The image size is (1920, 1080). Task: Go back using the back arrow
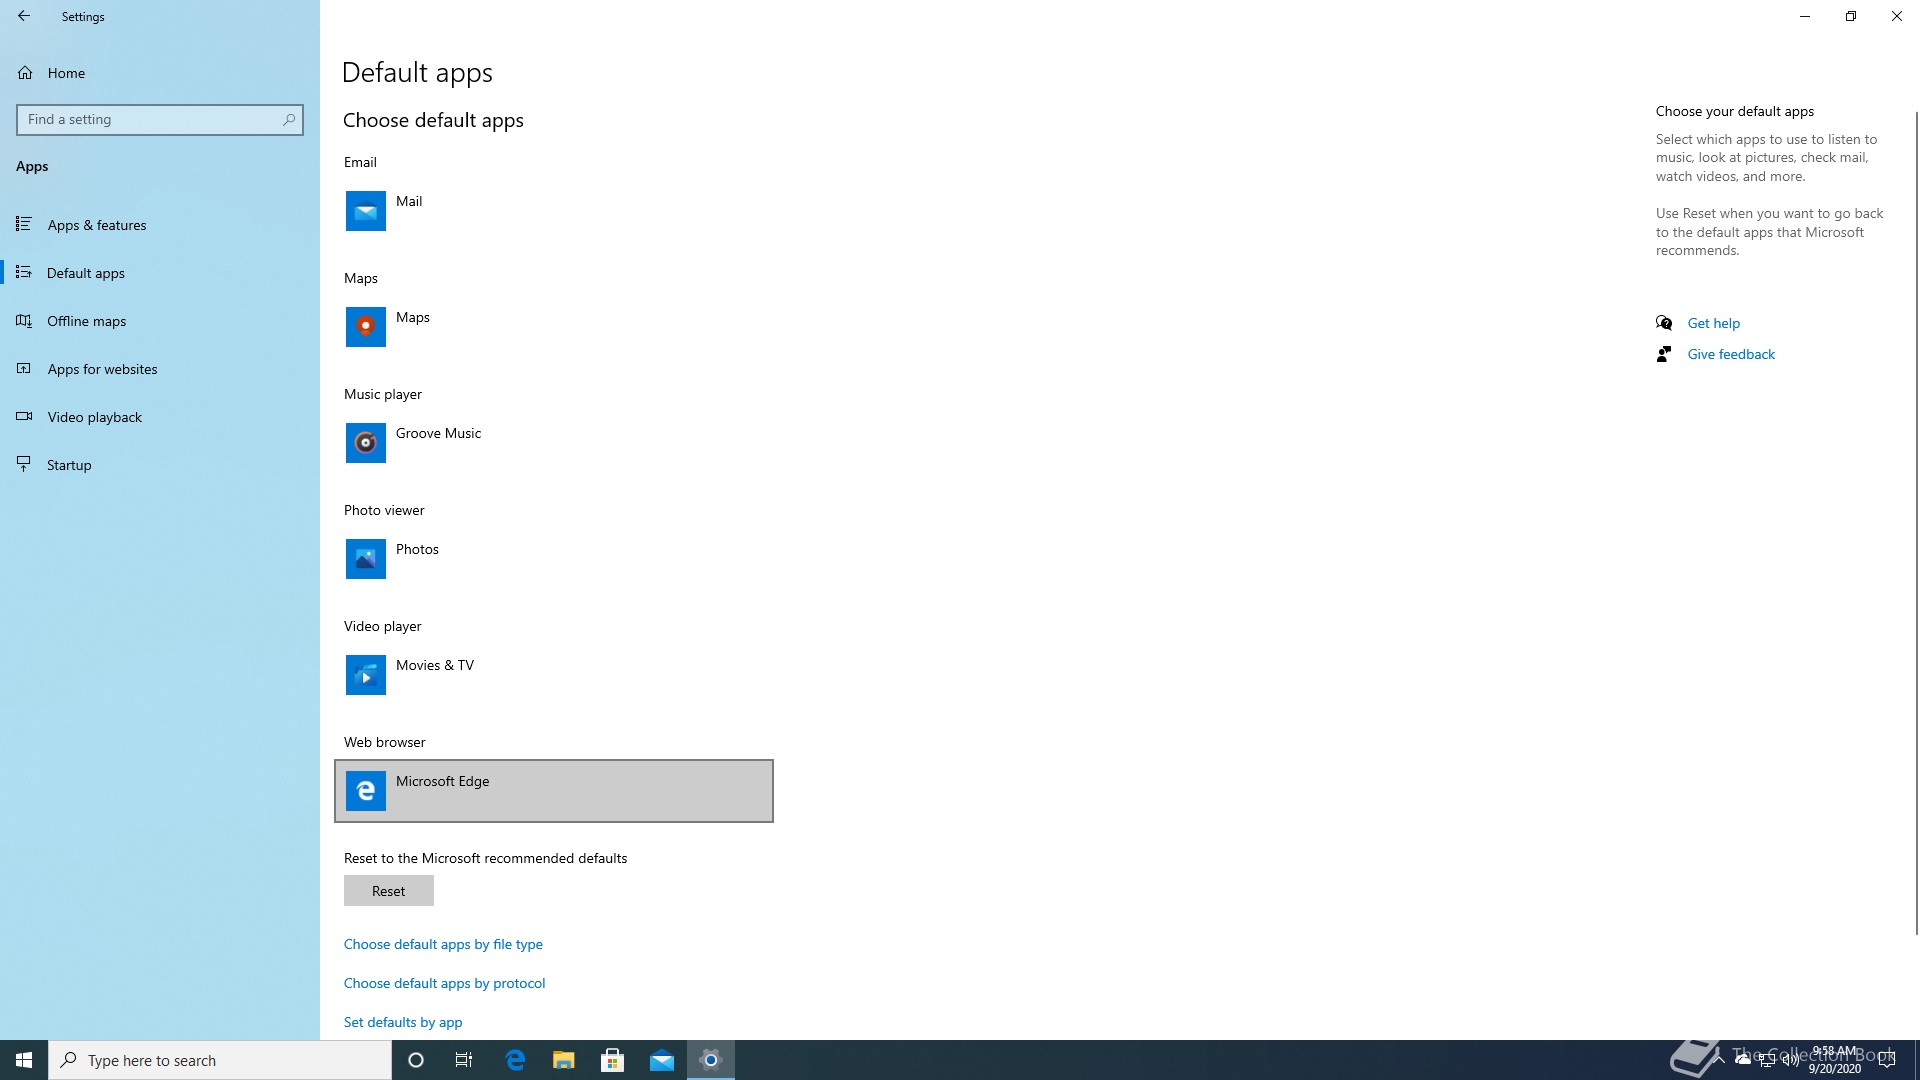pos(24,16)
